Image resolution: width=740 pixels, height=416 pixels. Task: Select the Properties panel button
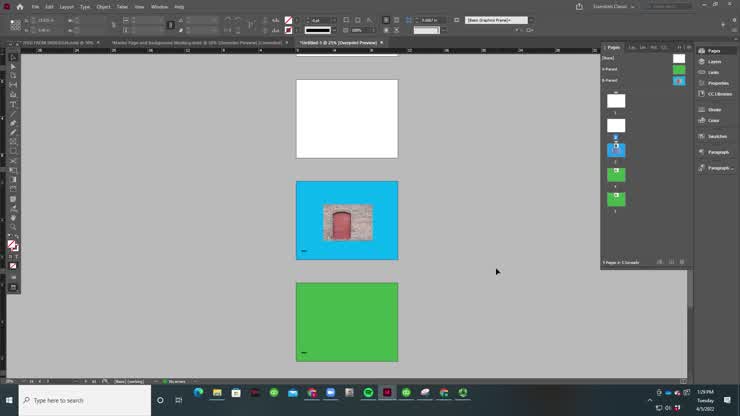718,83
